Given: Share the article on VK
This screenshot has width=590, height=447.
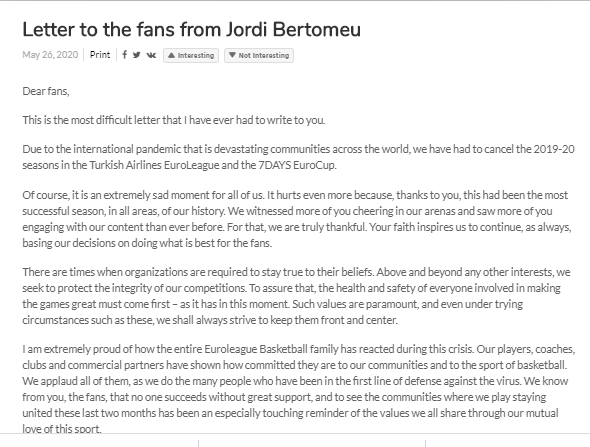Looking at the screenshot, I should tap(151, 55).
